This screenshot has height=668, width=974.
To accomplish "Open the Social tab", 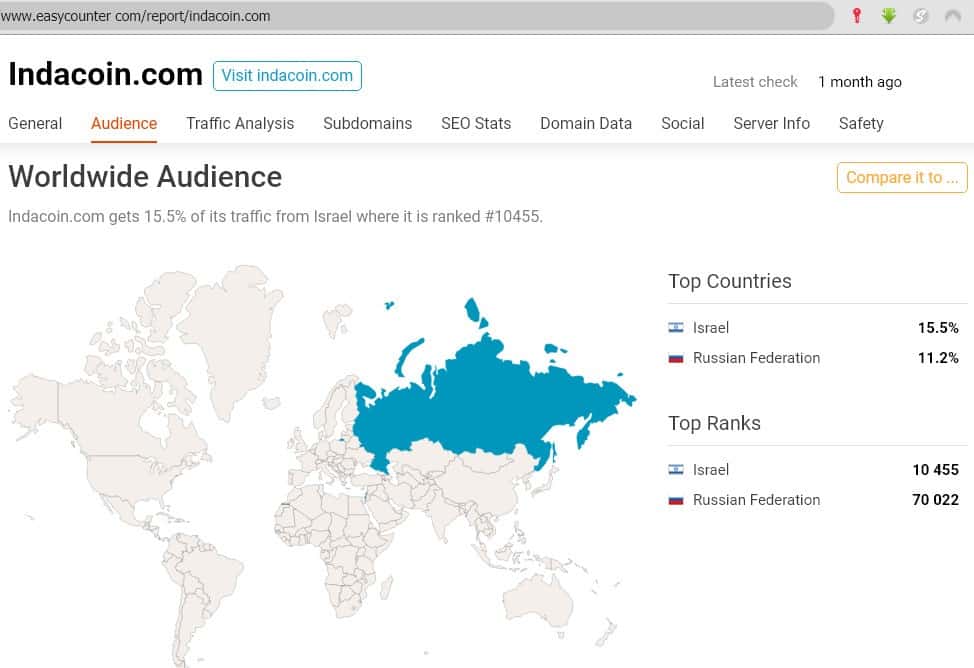I will click(682, 124).
